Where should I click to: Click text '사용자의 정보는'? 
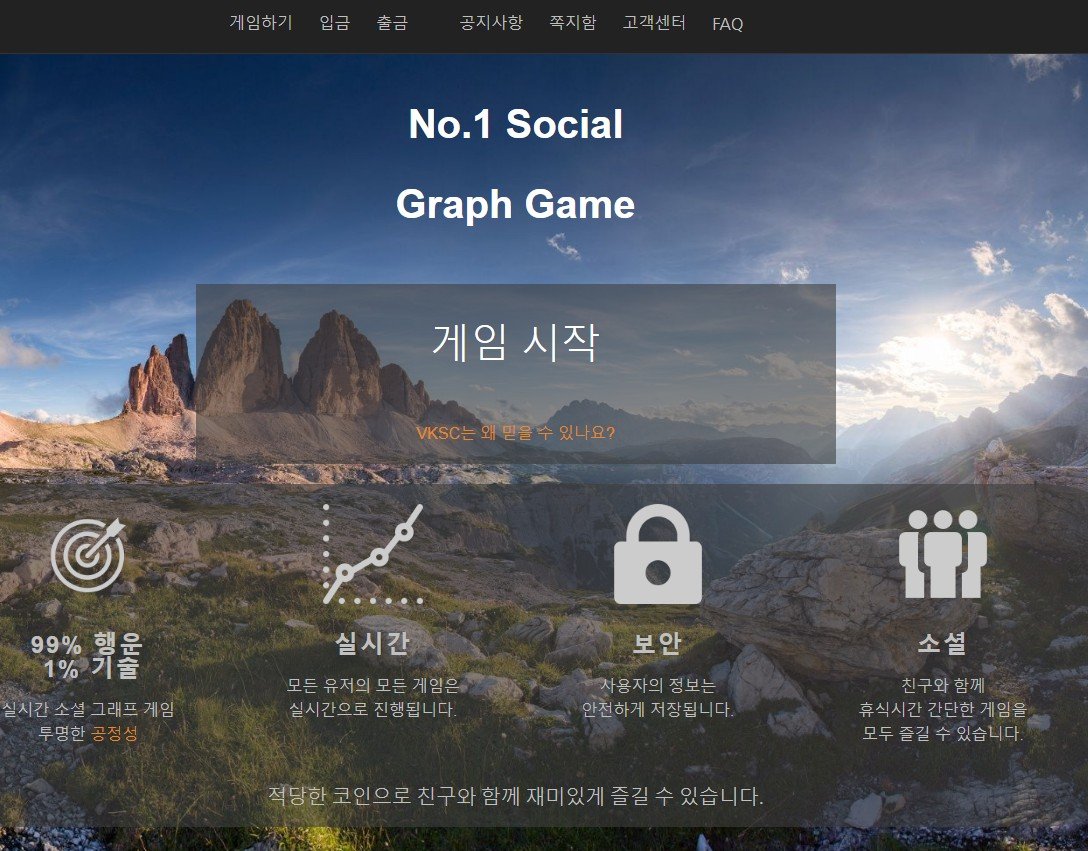658,686
